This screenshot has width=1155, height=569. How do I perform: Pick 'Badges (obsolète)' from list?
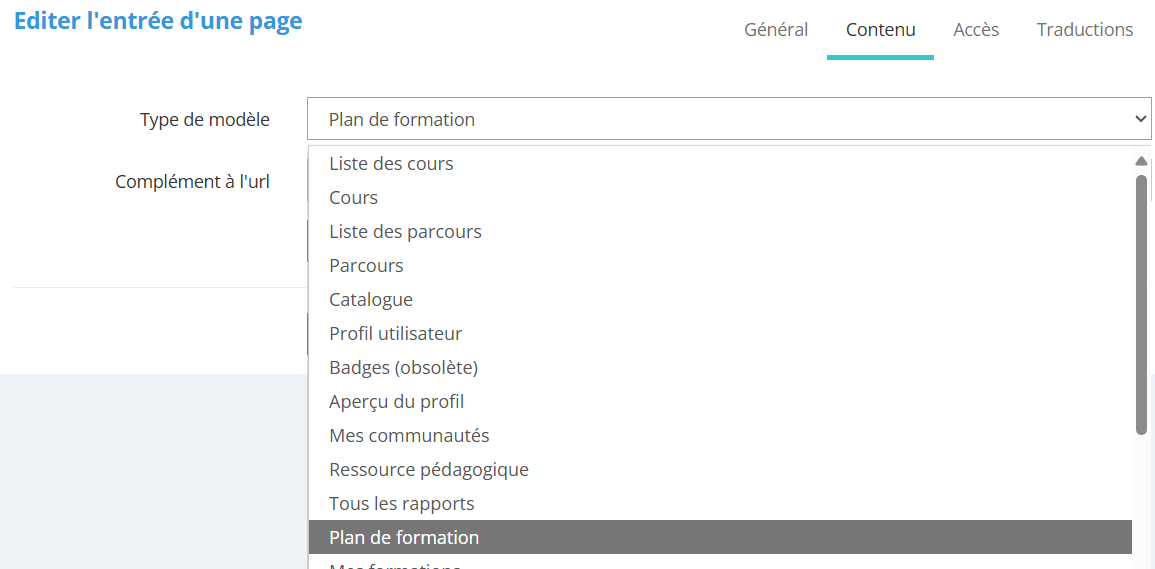click(x=403, y=368)
